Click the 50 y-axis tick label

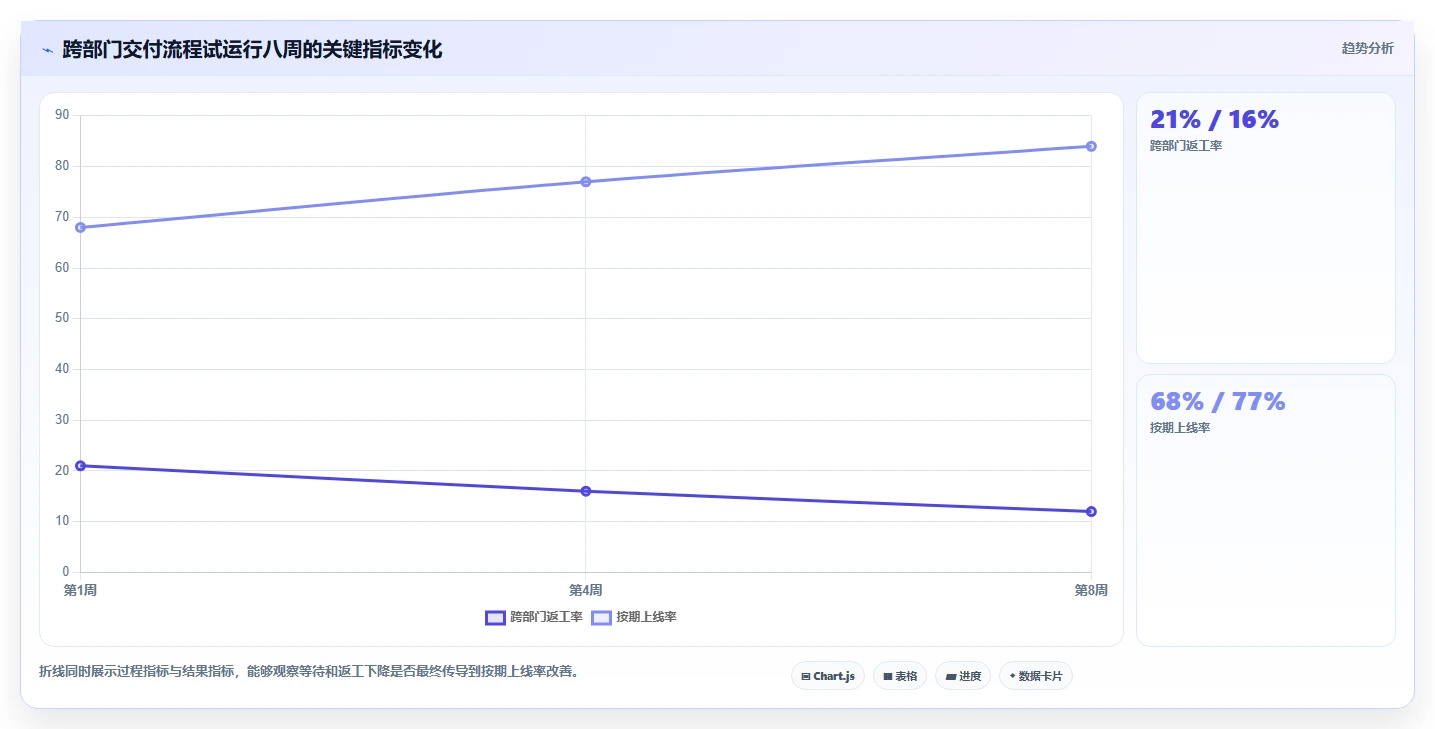click(x=62, y=318)
